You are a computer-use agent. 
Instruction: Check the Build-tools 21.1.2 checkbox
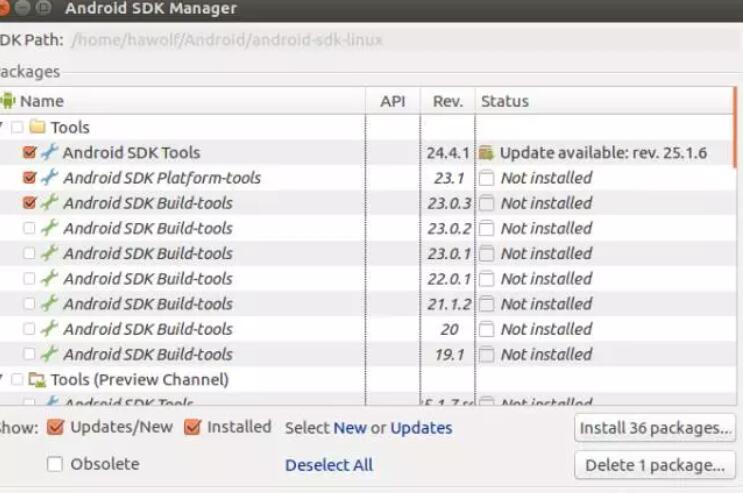(29, 303)
